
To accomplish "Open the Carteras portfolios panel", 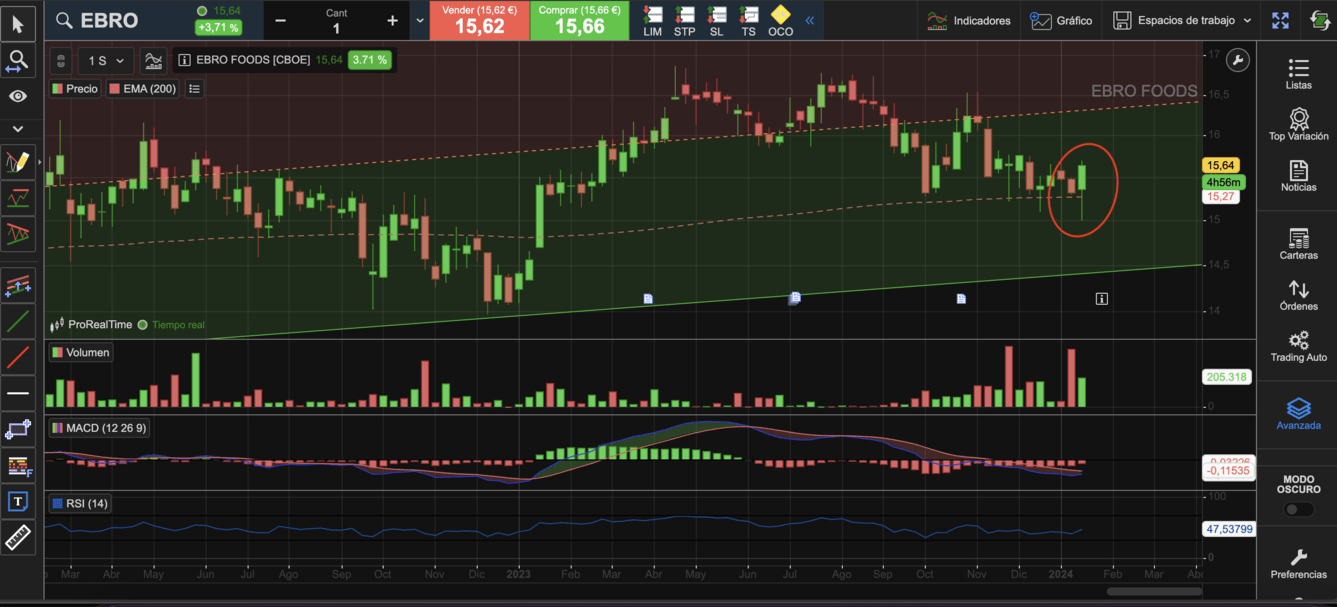I will (1299, 244).
